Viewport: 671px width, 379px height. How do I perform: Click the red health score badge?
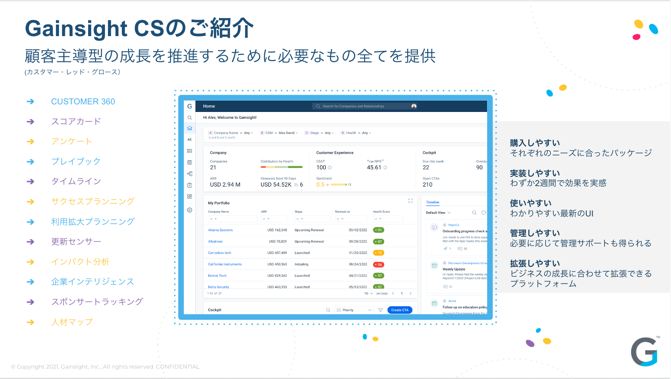point(378,264)
